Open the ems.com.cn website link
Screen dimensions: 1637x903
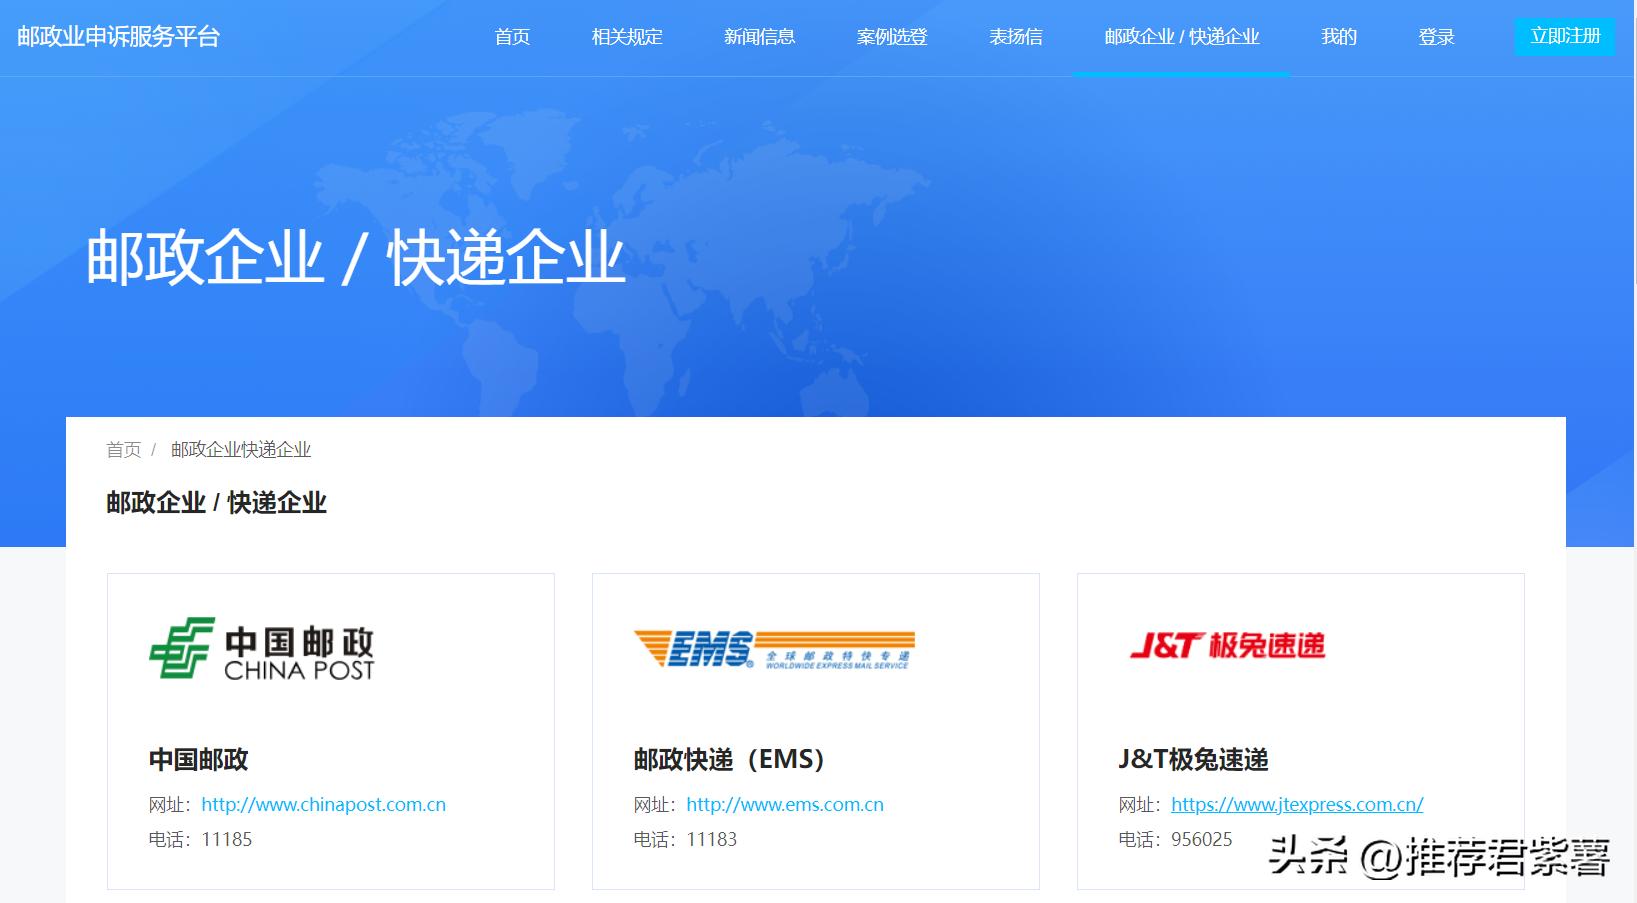pos(786,804)
